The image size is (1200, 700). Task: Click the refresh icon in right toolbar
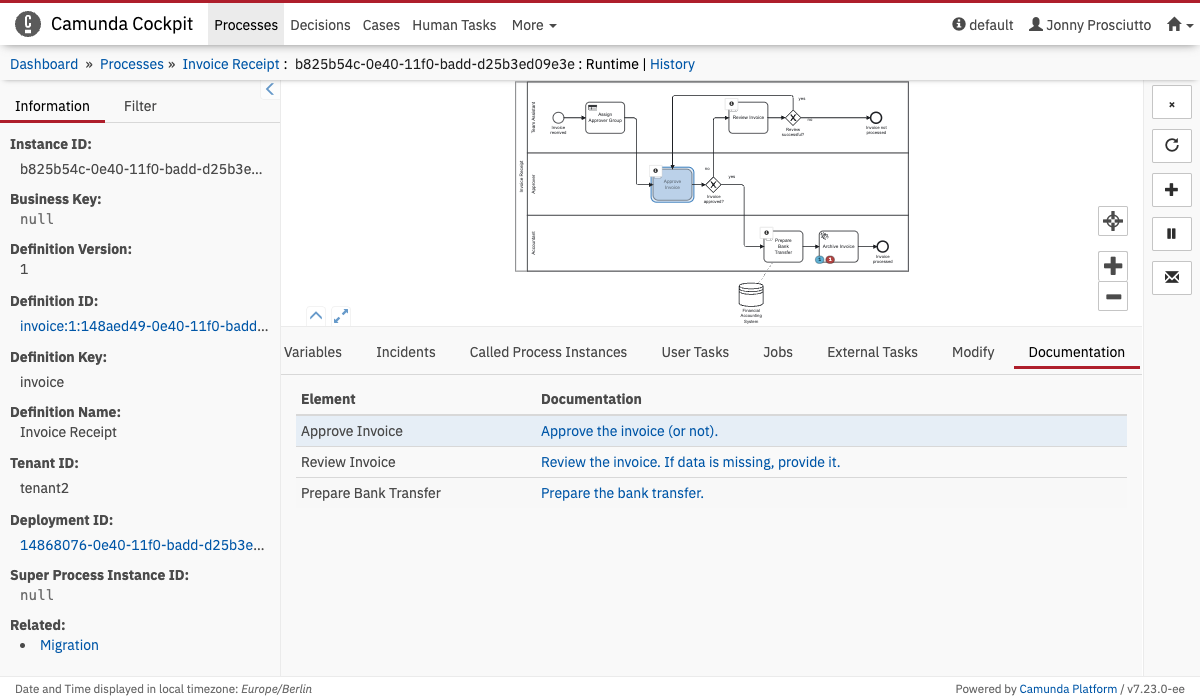point(1171,145)
